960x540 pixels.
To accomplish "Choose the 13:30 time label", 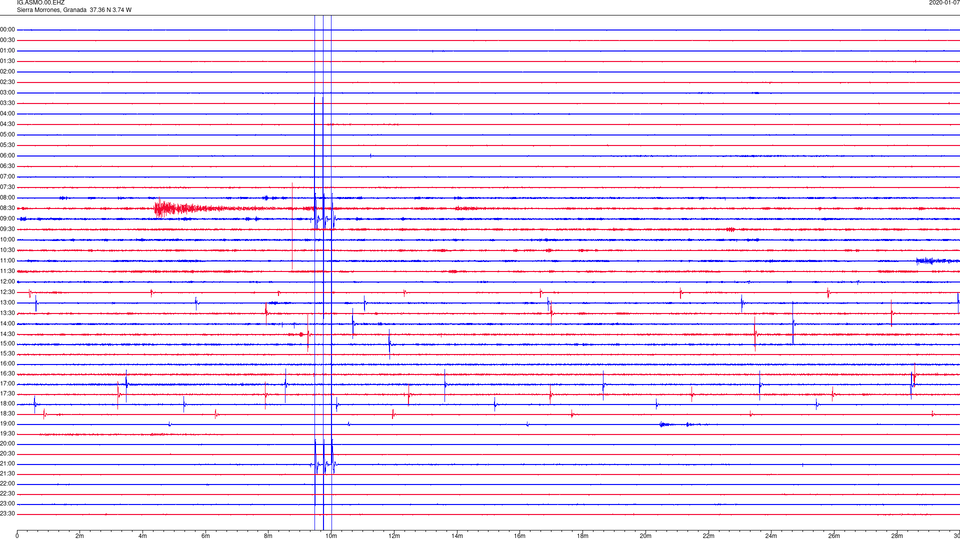I will (x=7, y=313).
